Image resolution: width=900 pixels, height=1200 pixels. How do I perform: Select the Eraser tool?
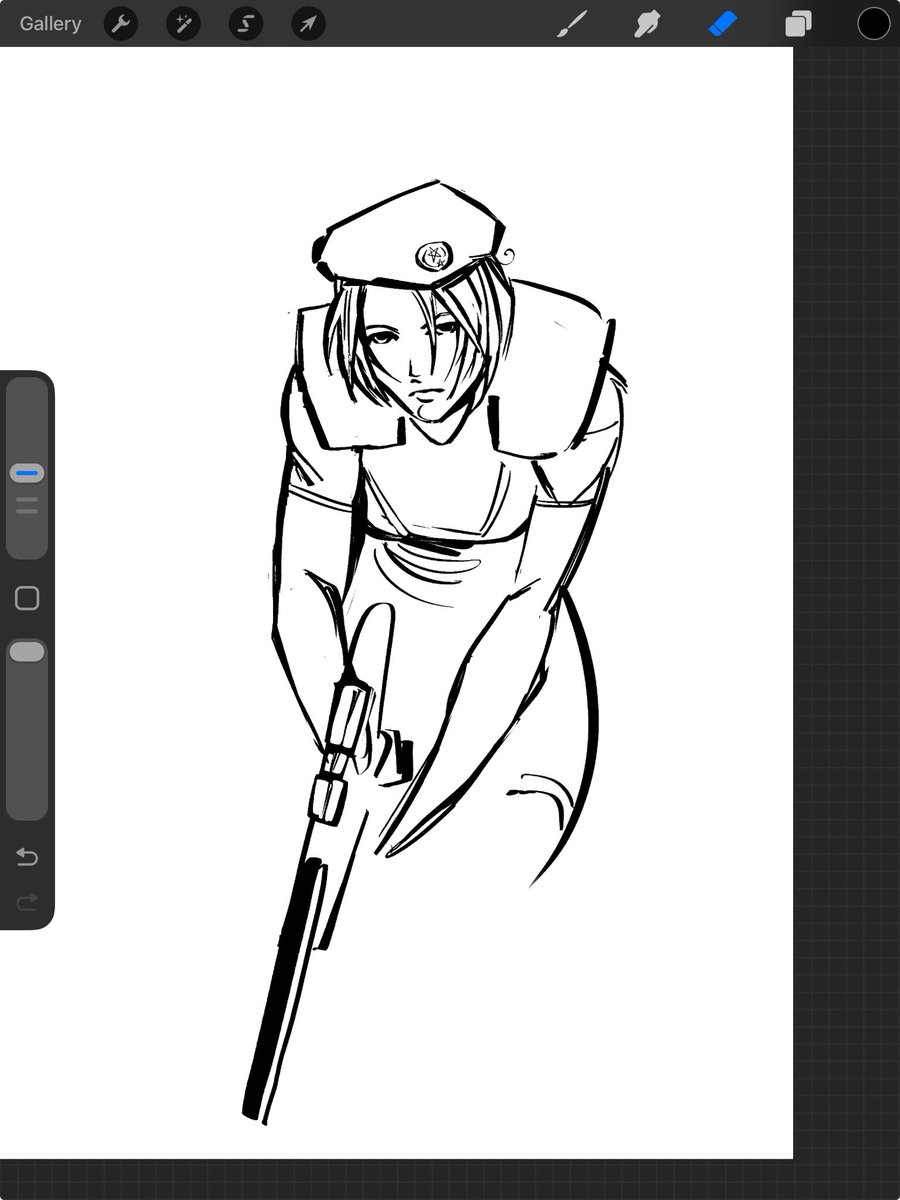(723, 24)
